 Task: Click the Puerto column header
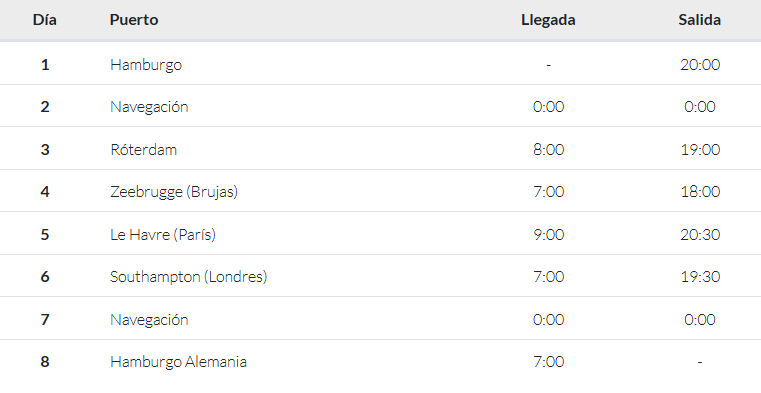coord(134,20)
